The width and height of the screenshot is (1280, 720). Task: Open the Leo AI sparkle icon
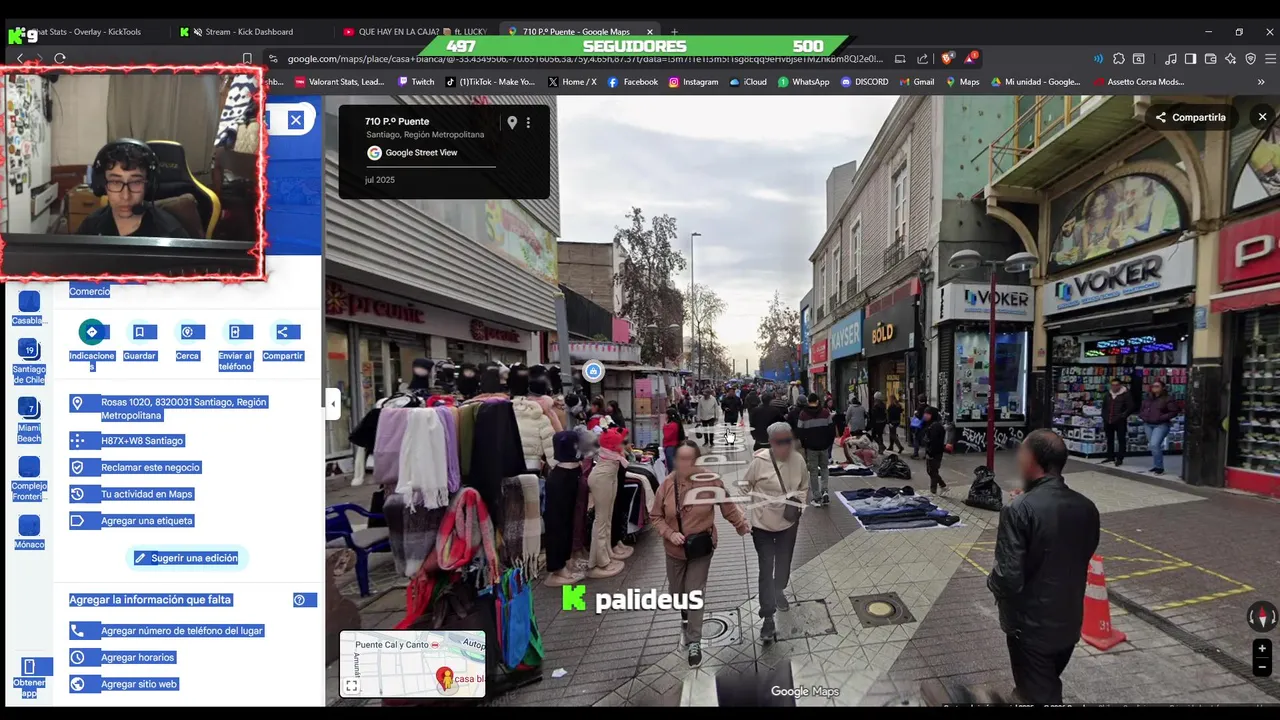point(1230,59)
